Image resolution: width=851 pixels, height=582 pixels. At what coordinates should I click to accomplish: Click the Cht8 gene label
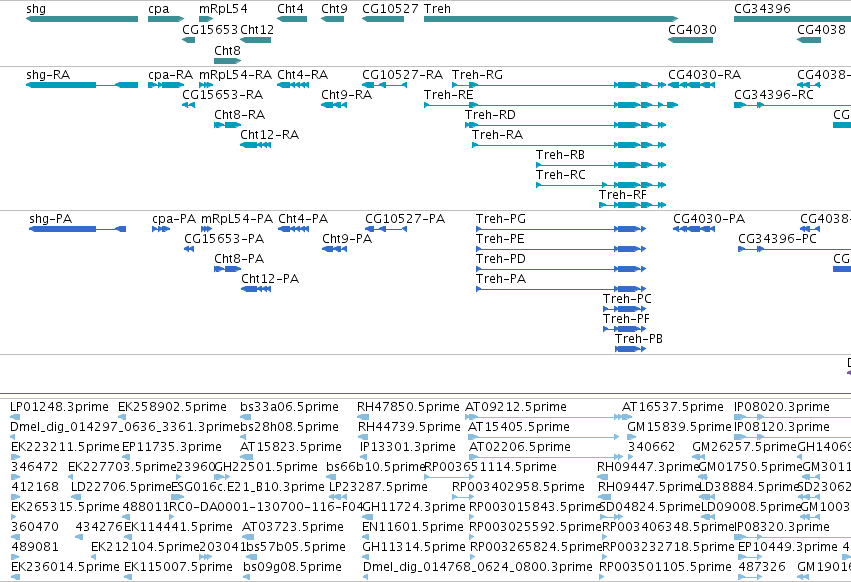coord(227,50)
